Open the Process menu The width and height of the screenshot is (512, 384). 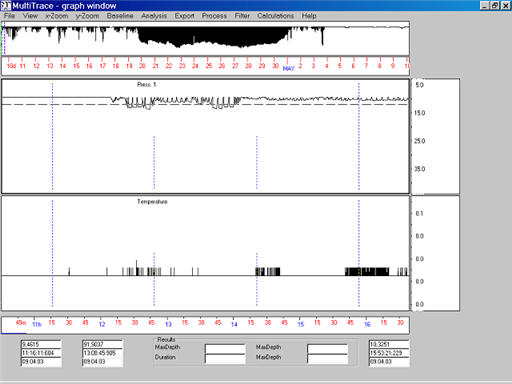[x=214, y=16]
